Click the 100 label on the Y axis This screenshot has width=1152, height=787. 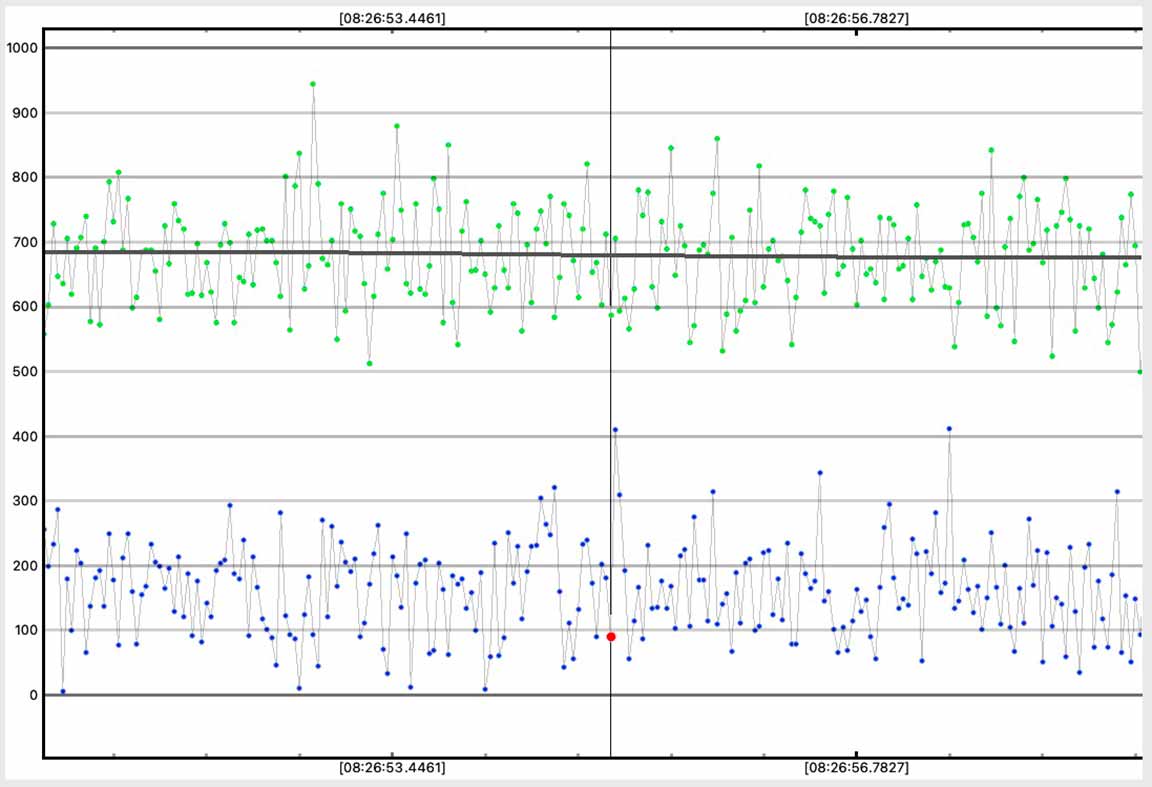[24, 630]
